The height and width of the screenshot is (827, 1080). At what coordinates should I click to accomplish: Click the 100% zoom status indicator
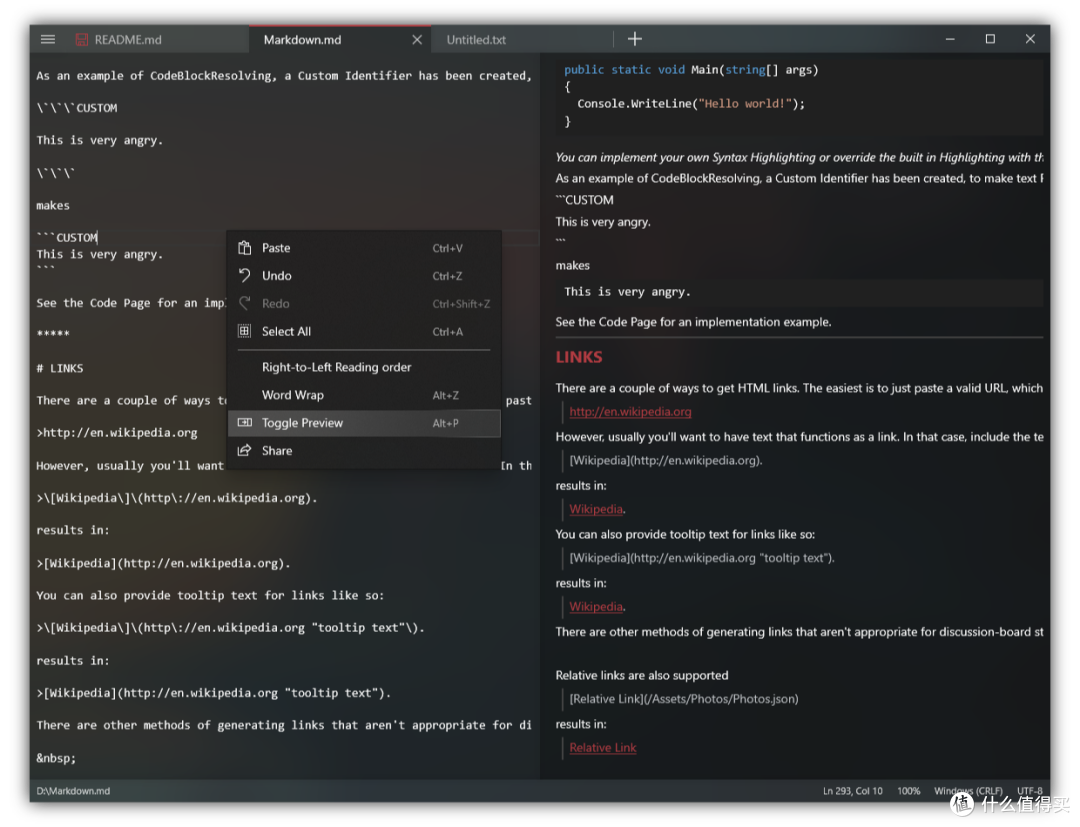tap(908, 791)
